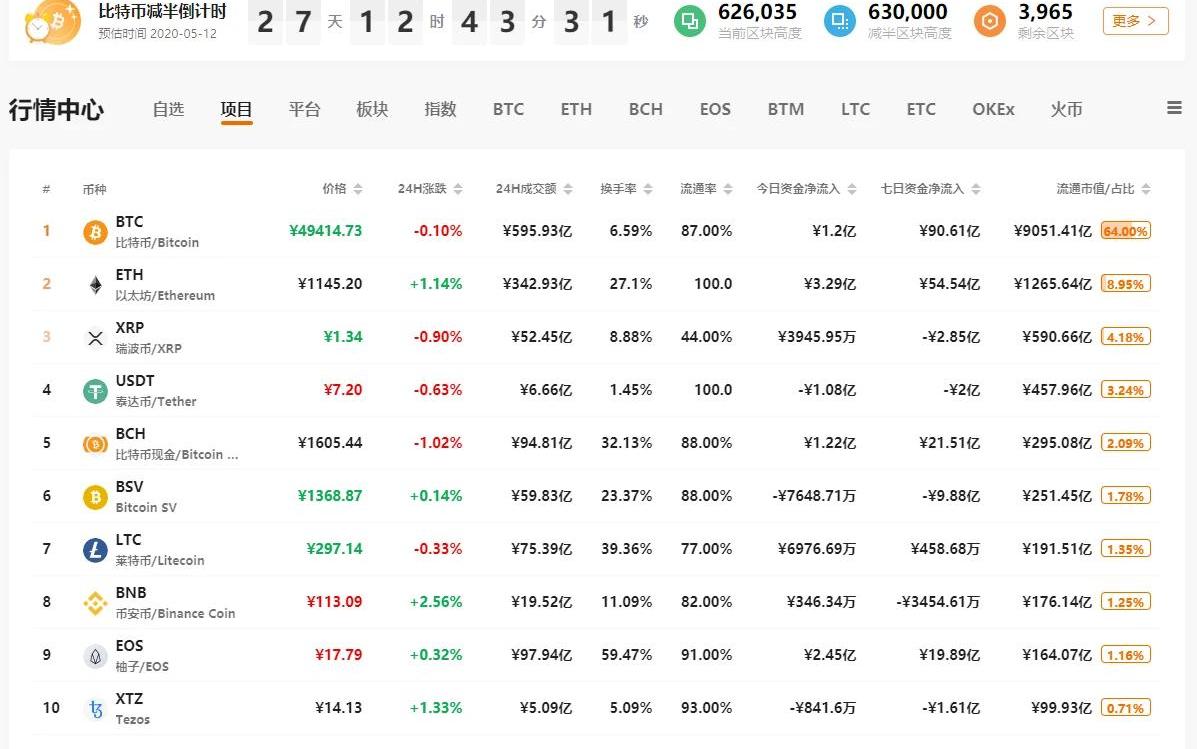Sort by 流通市值/占比 column arrows
Viewport: 1197px width, 749px height.
coord(1146,189)
